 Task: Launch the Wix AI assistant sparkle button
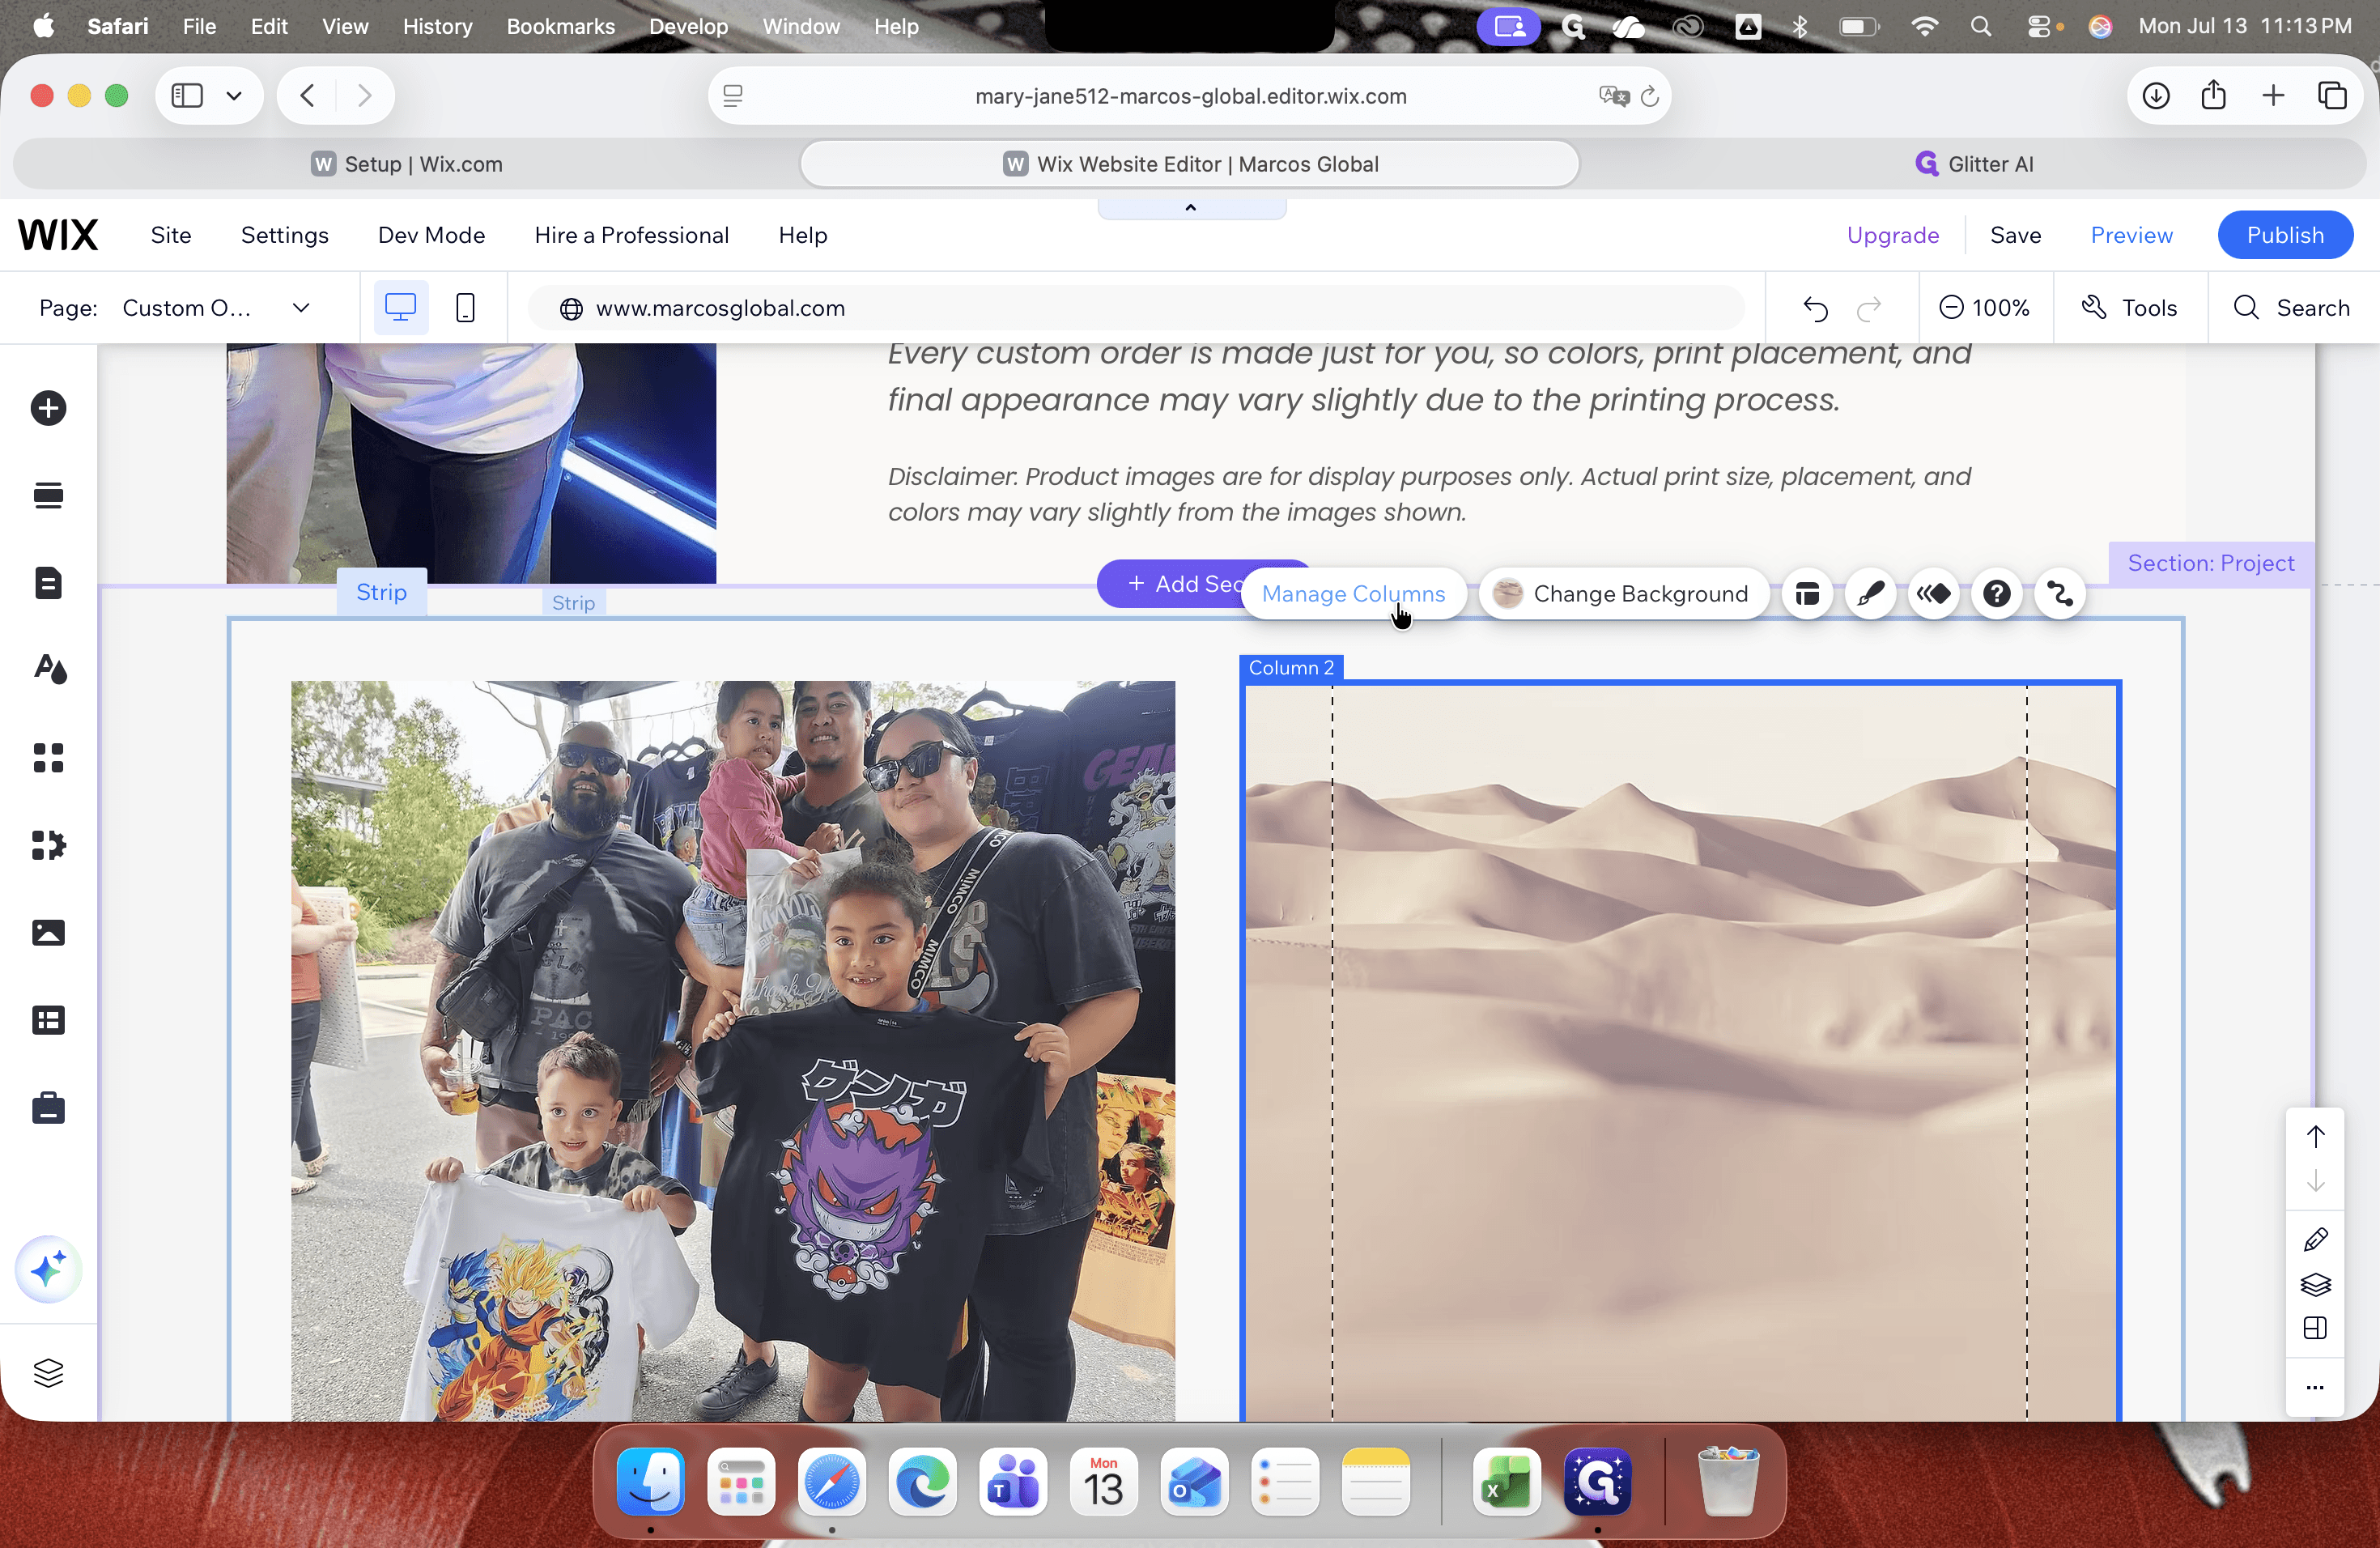click(x=48, y=1270)
